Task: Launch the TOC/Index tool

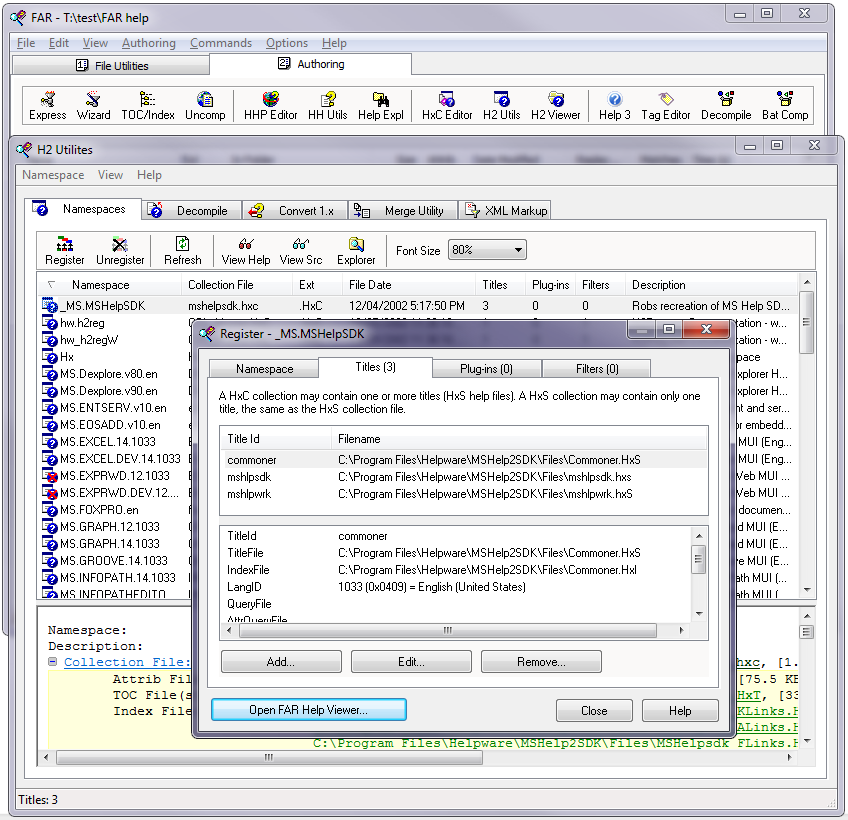Action: [x=147, y=105]
